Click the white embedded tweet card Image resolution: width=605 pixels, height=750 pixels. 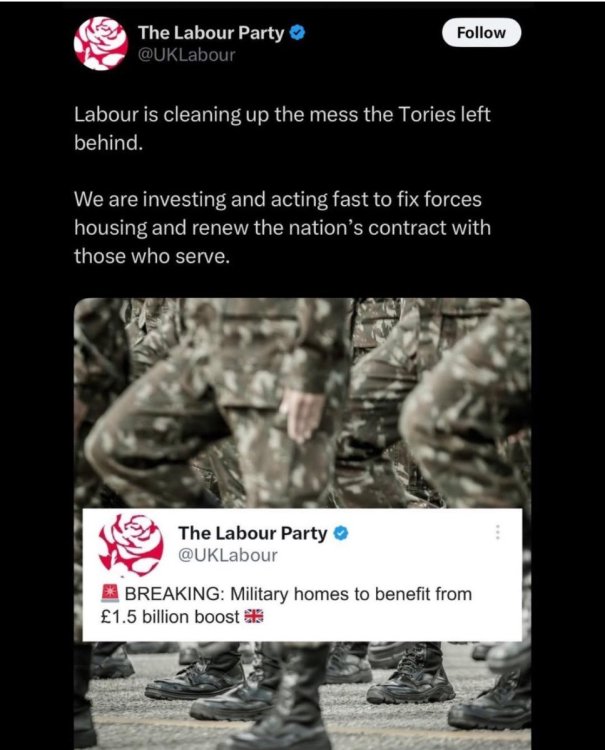(x=302, y=575)
